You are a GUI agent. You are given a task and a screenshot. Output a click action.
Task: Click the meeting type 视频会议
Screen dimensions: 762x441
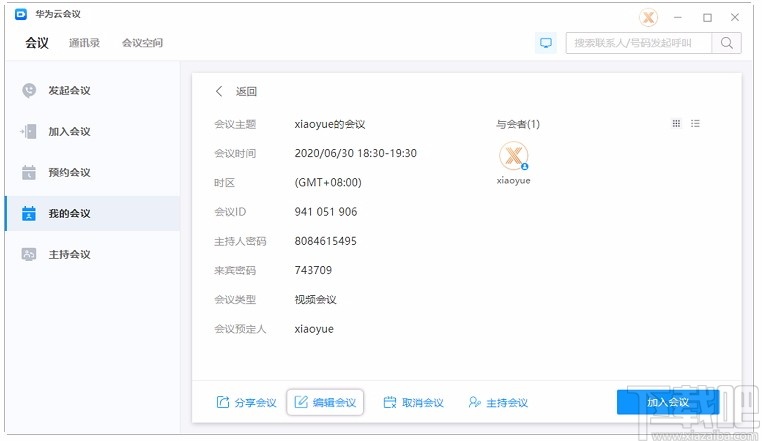click(x=315, y=300)
